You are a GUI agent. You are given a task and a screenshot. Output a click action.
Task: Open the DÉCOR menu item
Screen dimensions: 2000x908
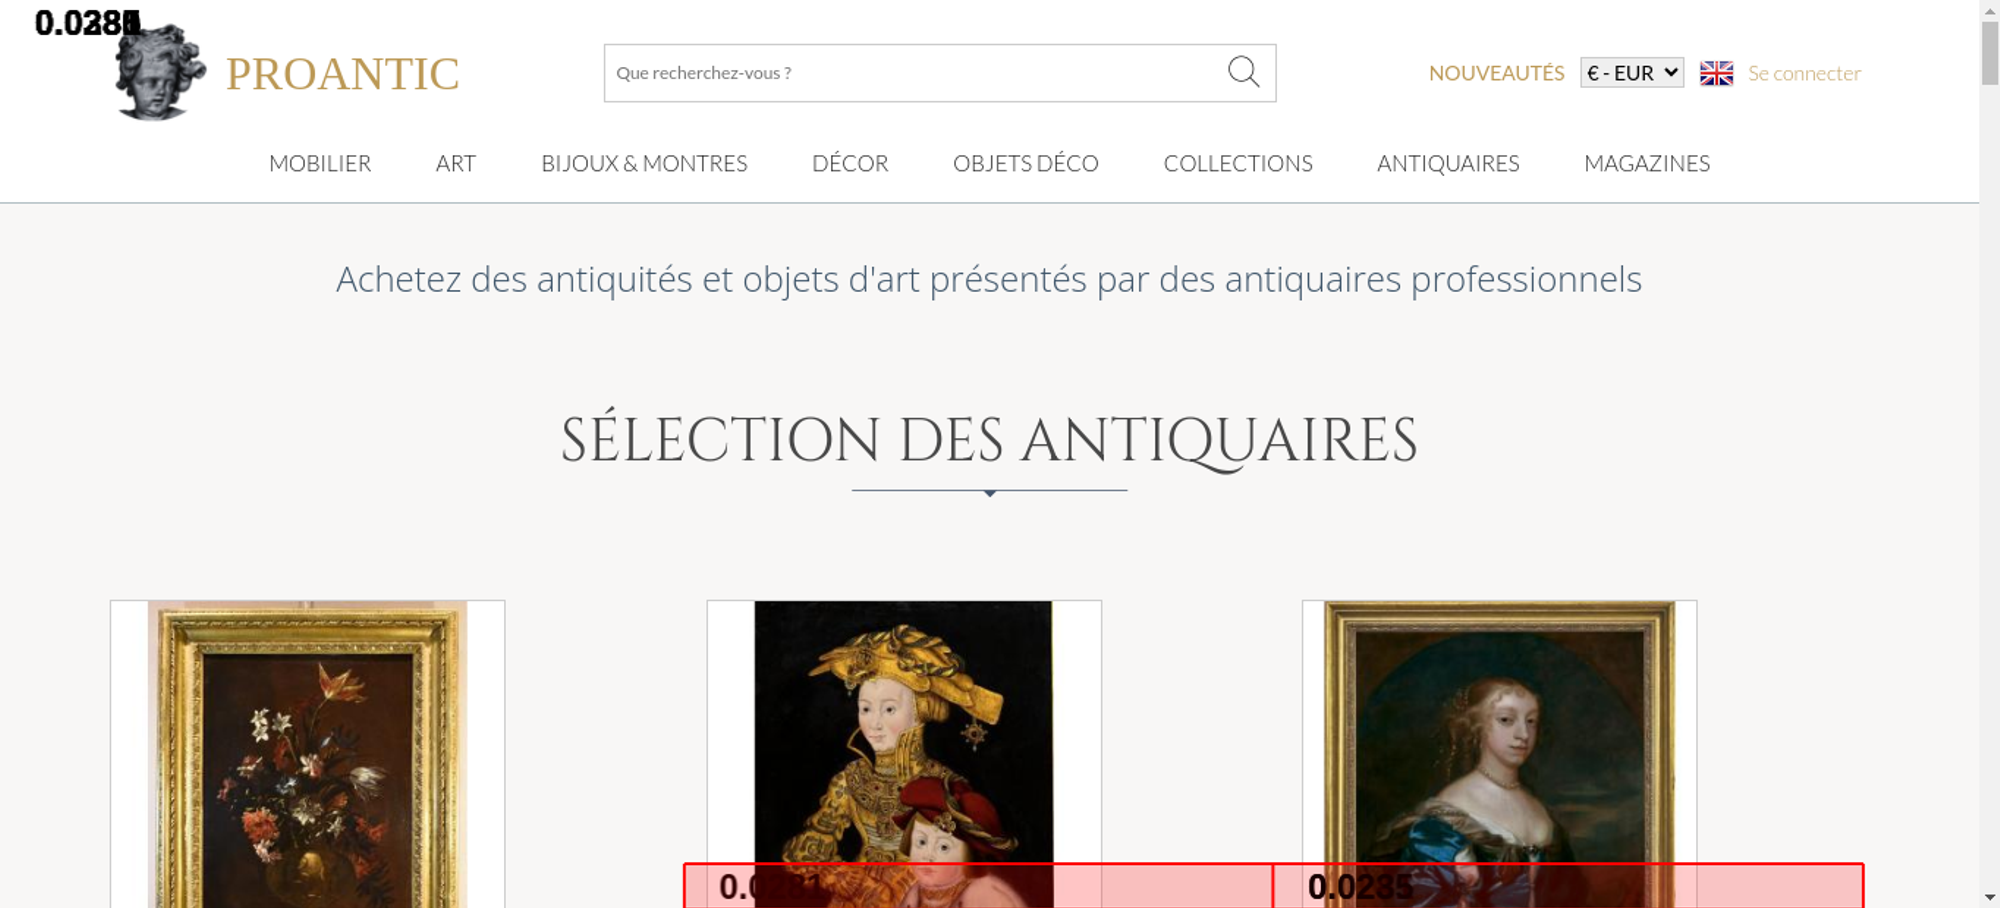(850, 163)
